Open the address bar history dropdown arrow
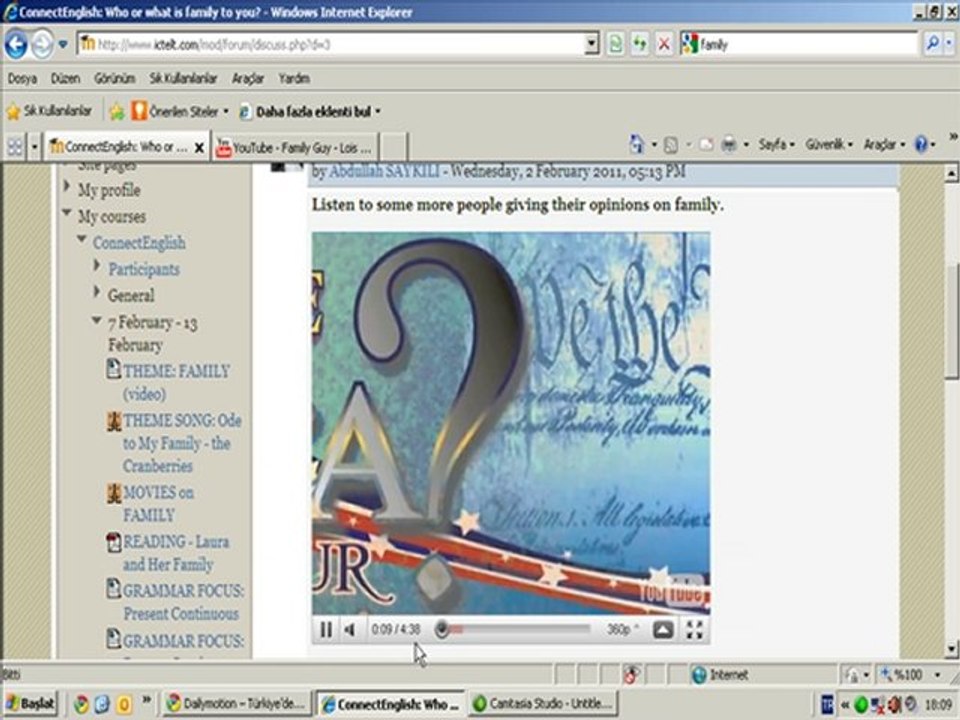Image resolution: width=960 pixels, height=720 pixels. coord(591,44)
